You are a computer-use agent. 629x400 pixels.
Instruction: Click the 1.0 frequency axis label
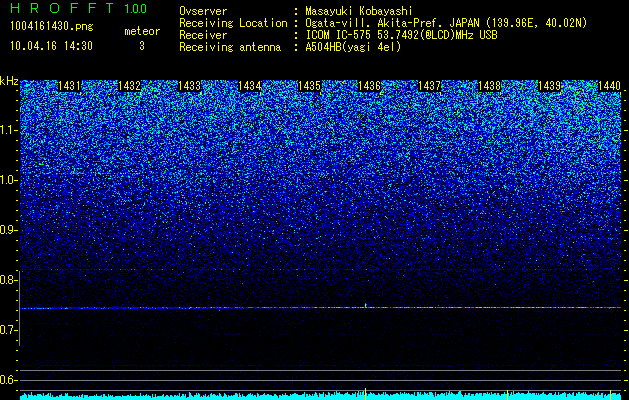tap(10, 181)
